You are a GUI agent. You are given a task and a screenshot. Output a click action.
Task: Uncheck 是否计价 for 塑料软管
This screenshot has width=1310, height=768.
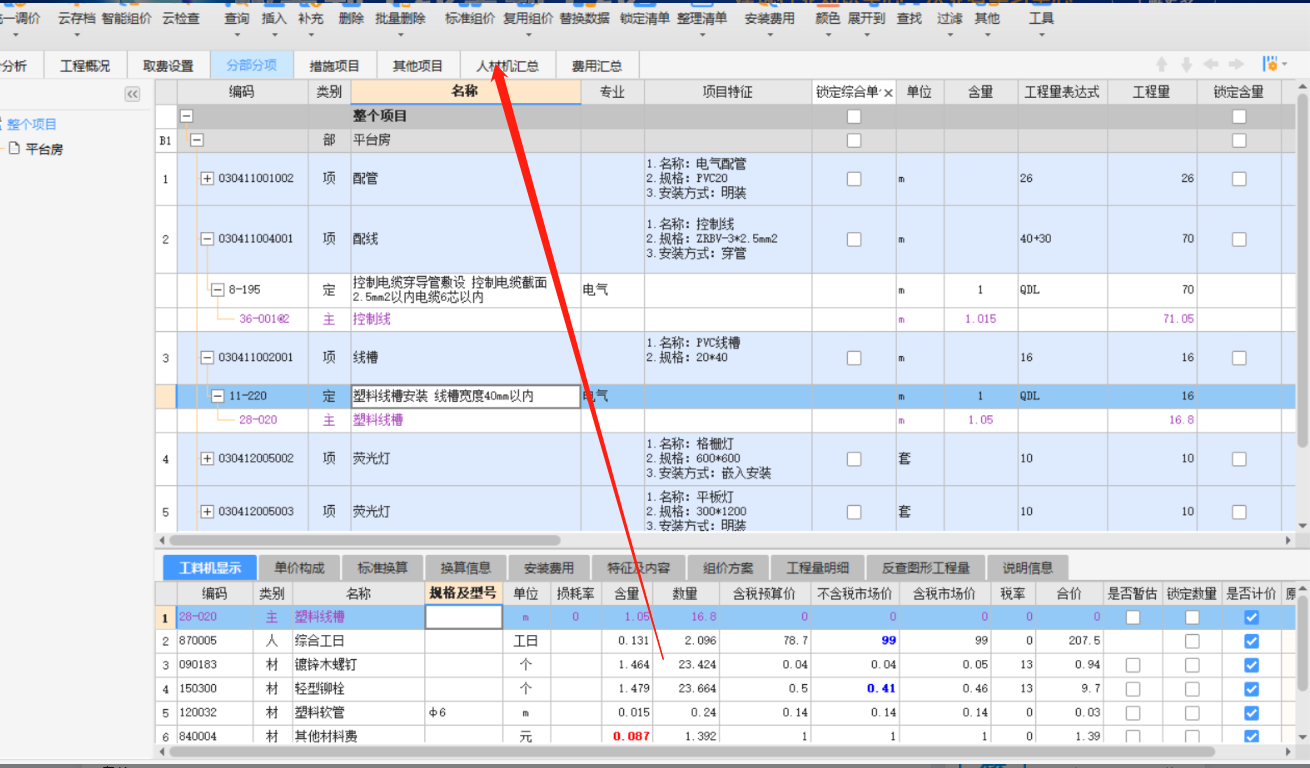1251,713
